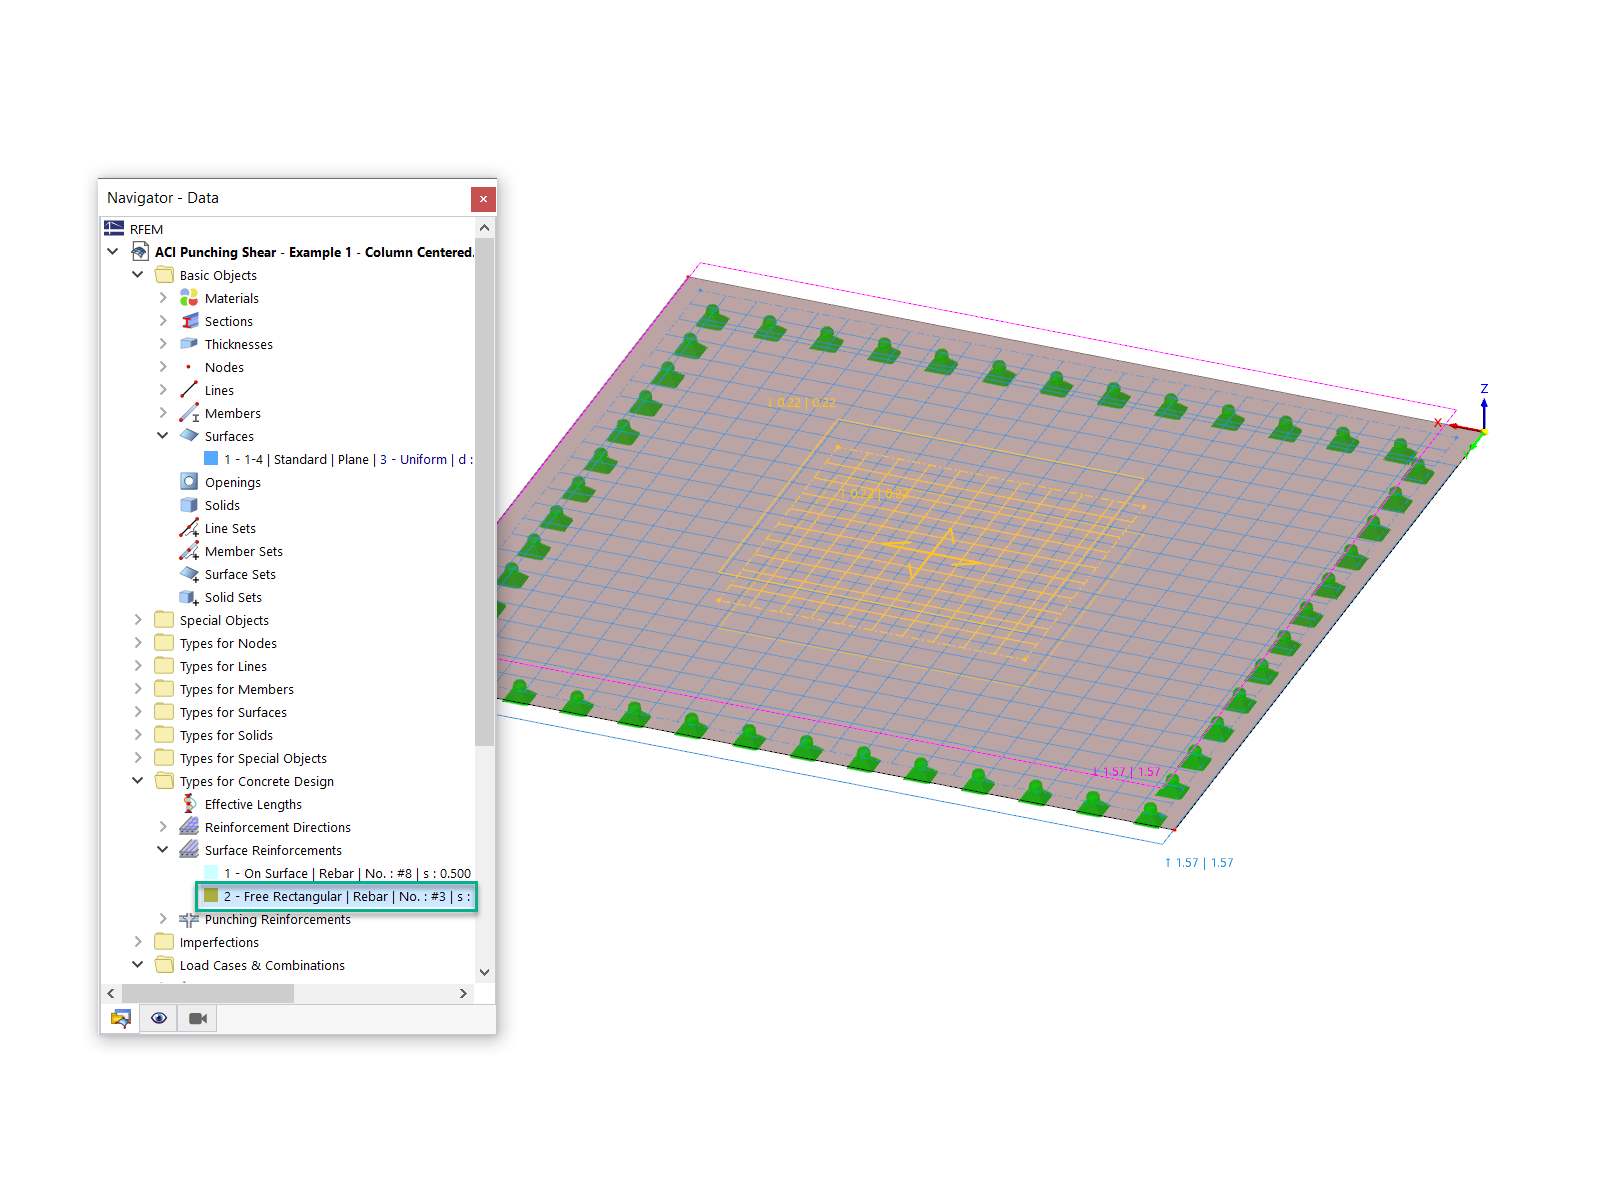Select the Effective Lengths icon
Image resolution: width=1600 pixels, height=1201 pixels.
(x=188, y=803)
